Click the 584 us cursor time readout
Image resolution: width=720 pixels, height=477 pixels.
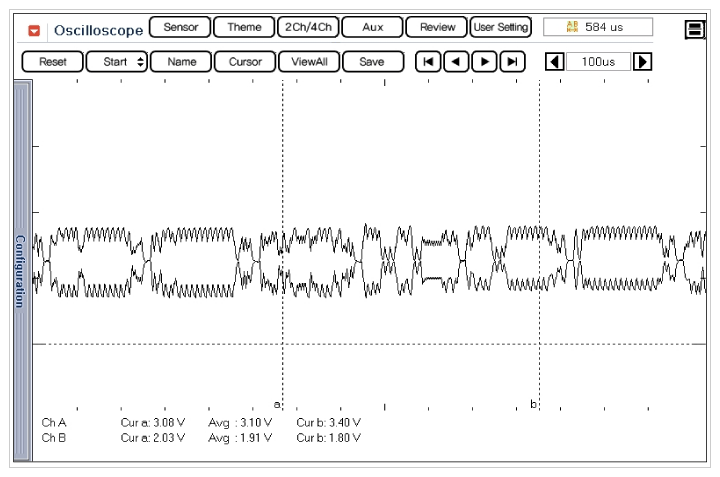pyautogui.click(x=598, y=27)
